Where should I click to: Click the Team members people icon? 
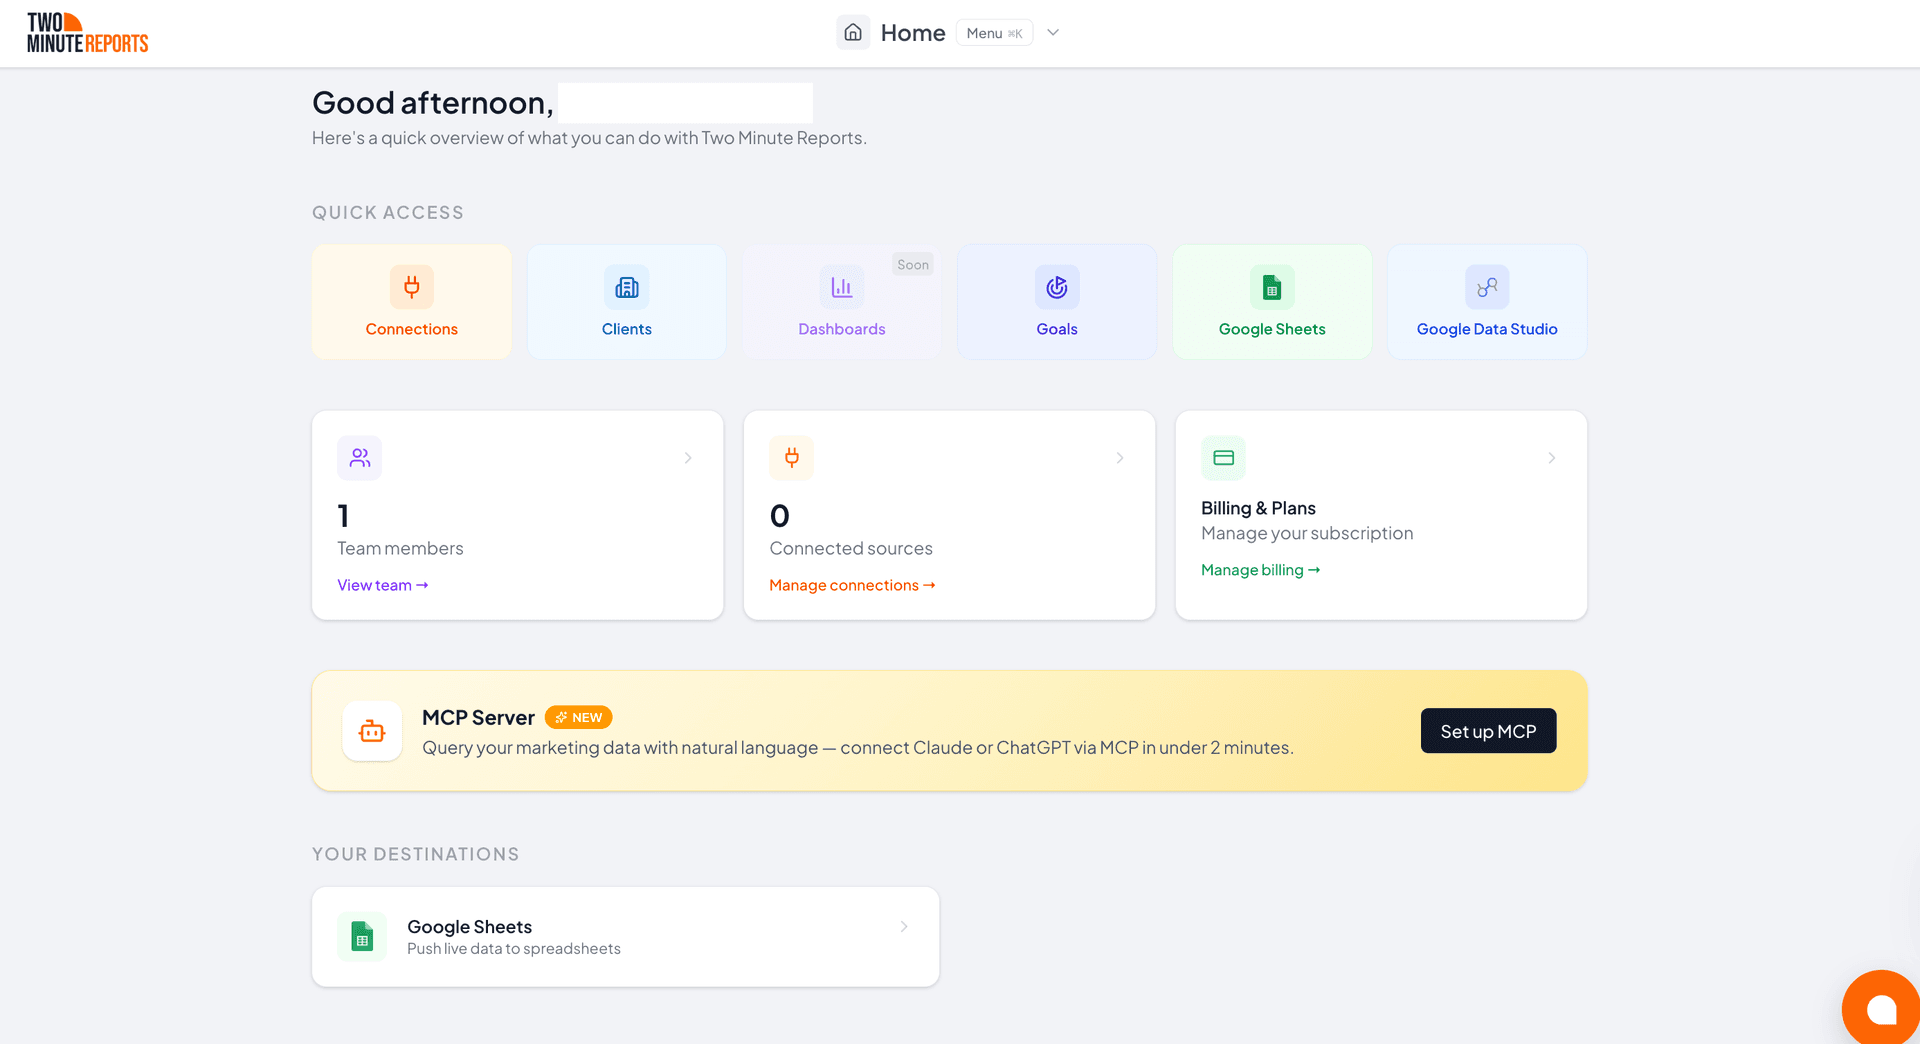[x=360, y=458]
